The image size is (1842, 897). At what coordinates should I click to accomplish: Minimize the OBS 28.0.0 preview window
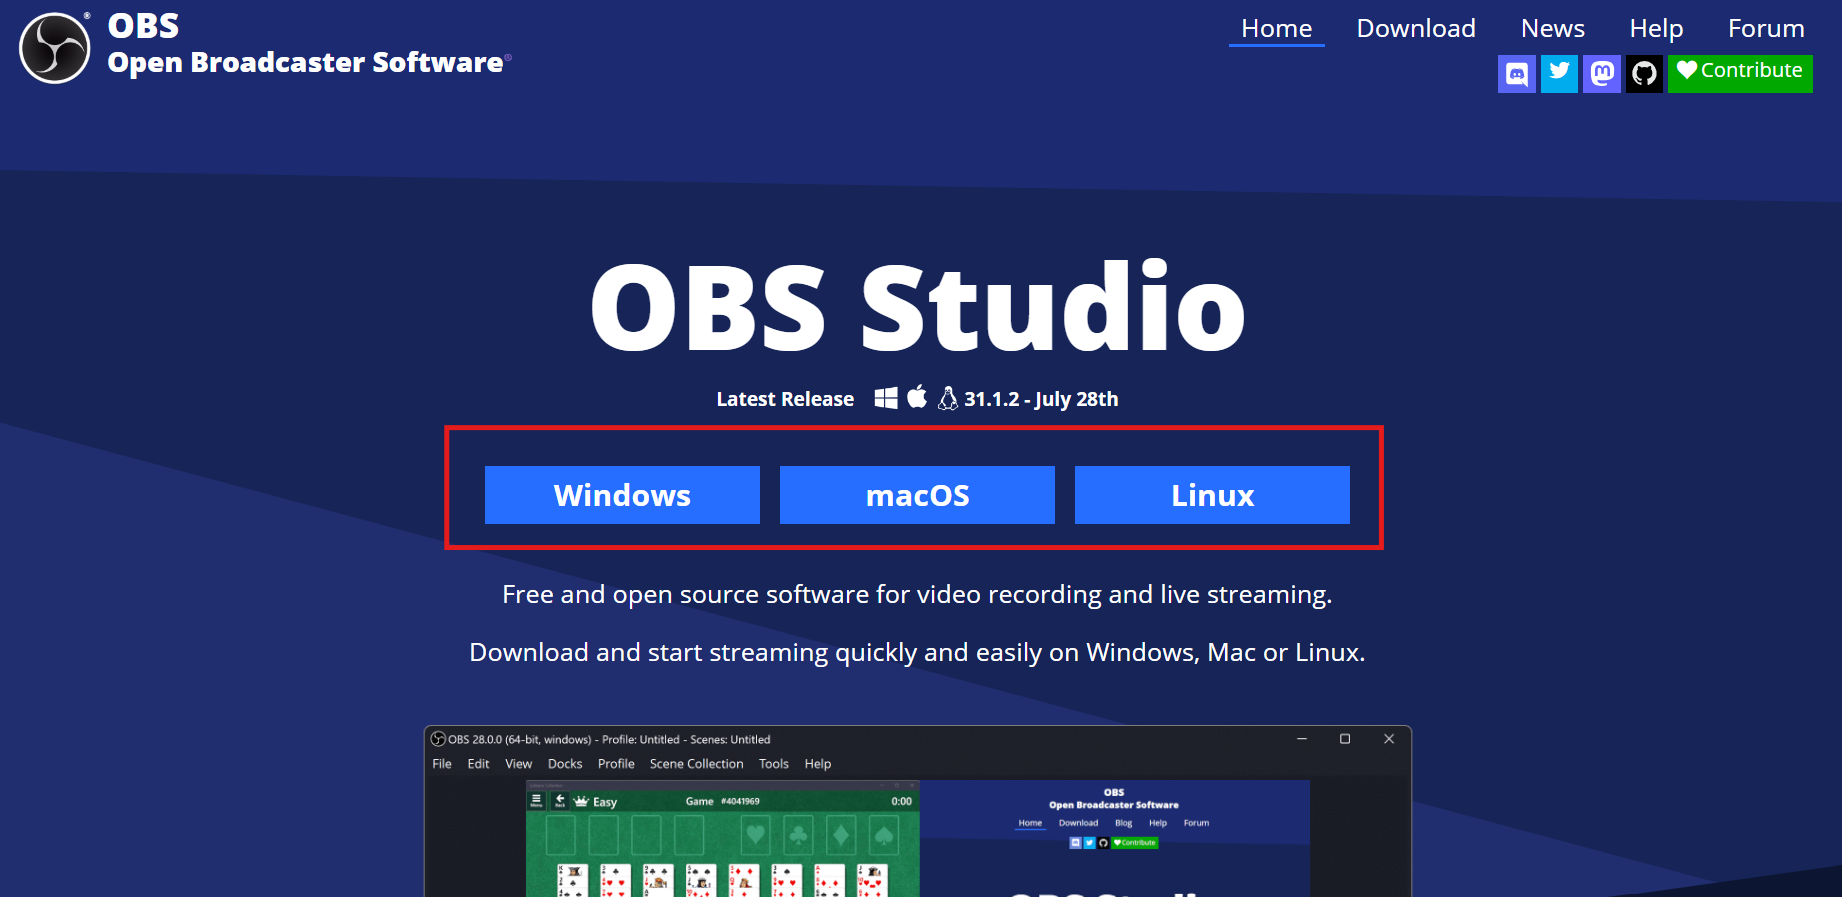coord(1302,739)
